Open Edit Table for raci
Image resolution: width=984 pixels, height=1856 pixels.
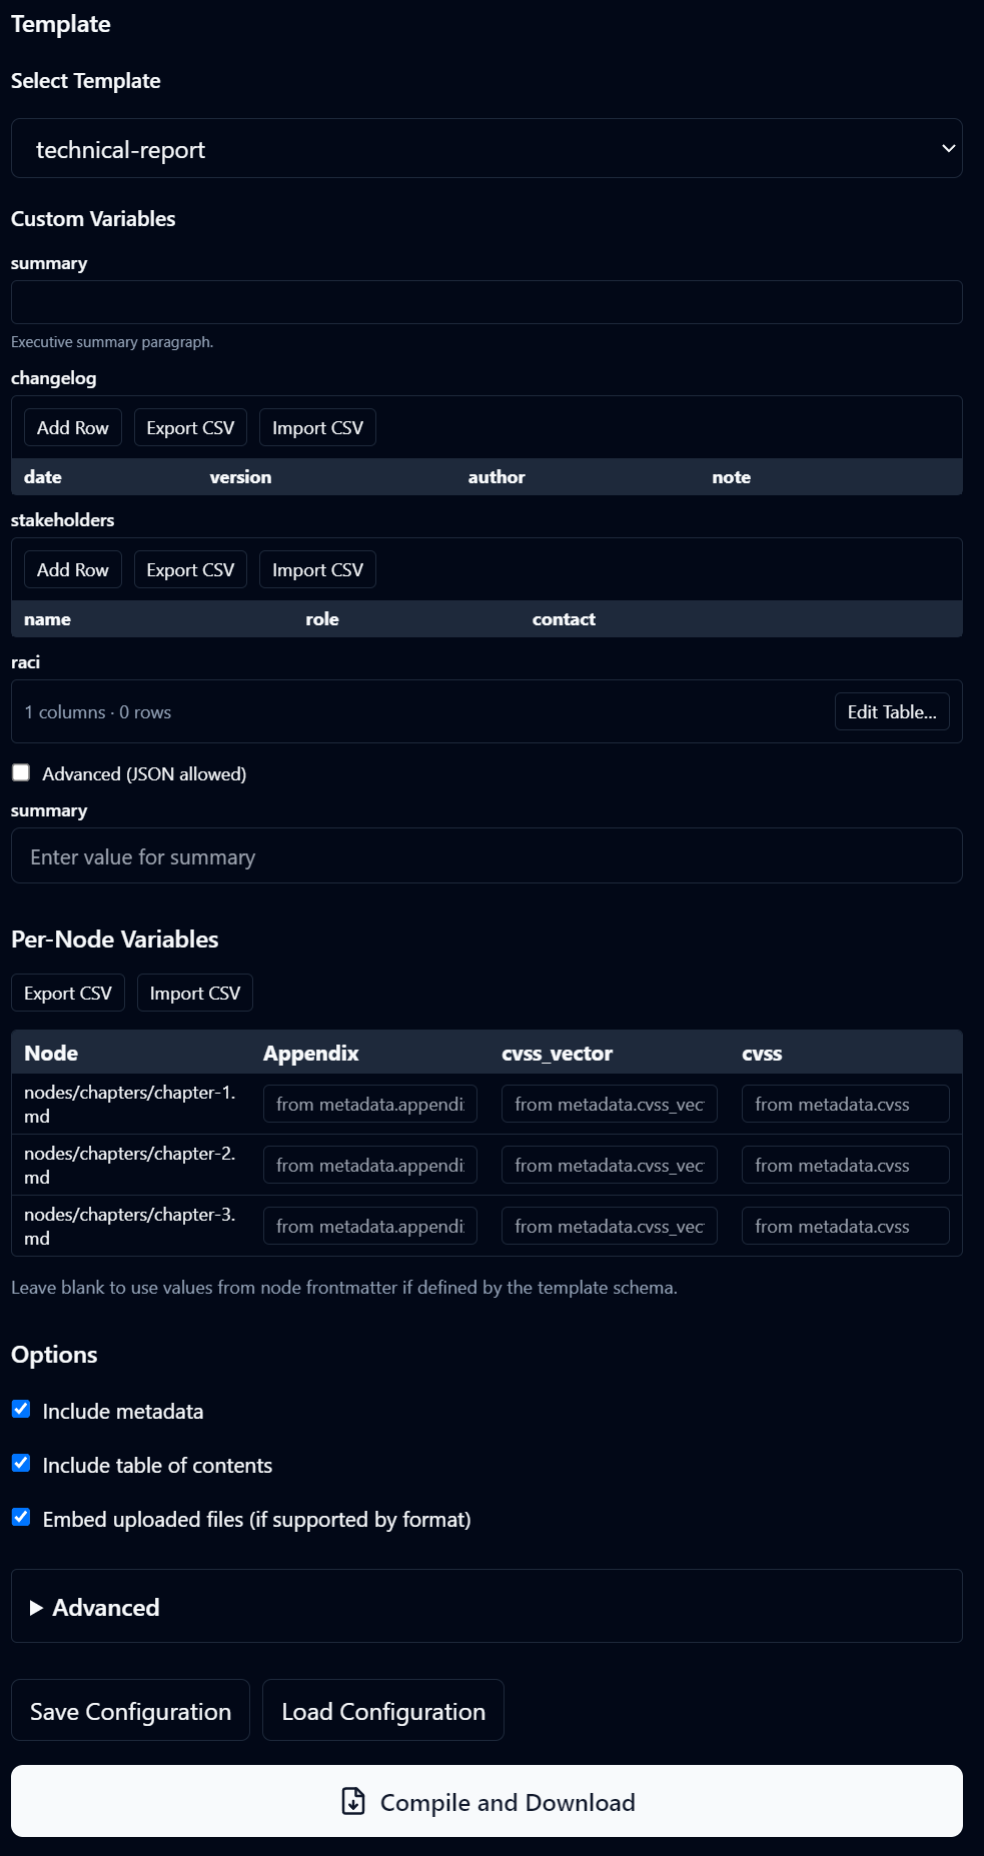click(891, 712)
